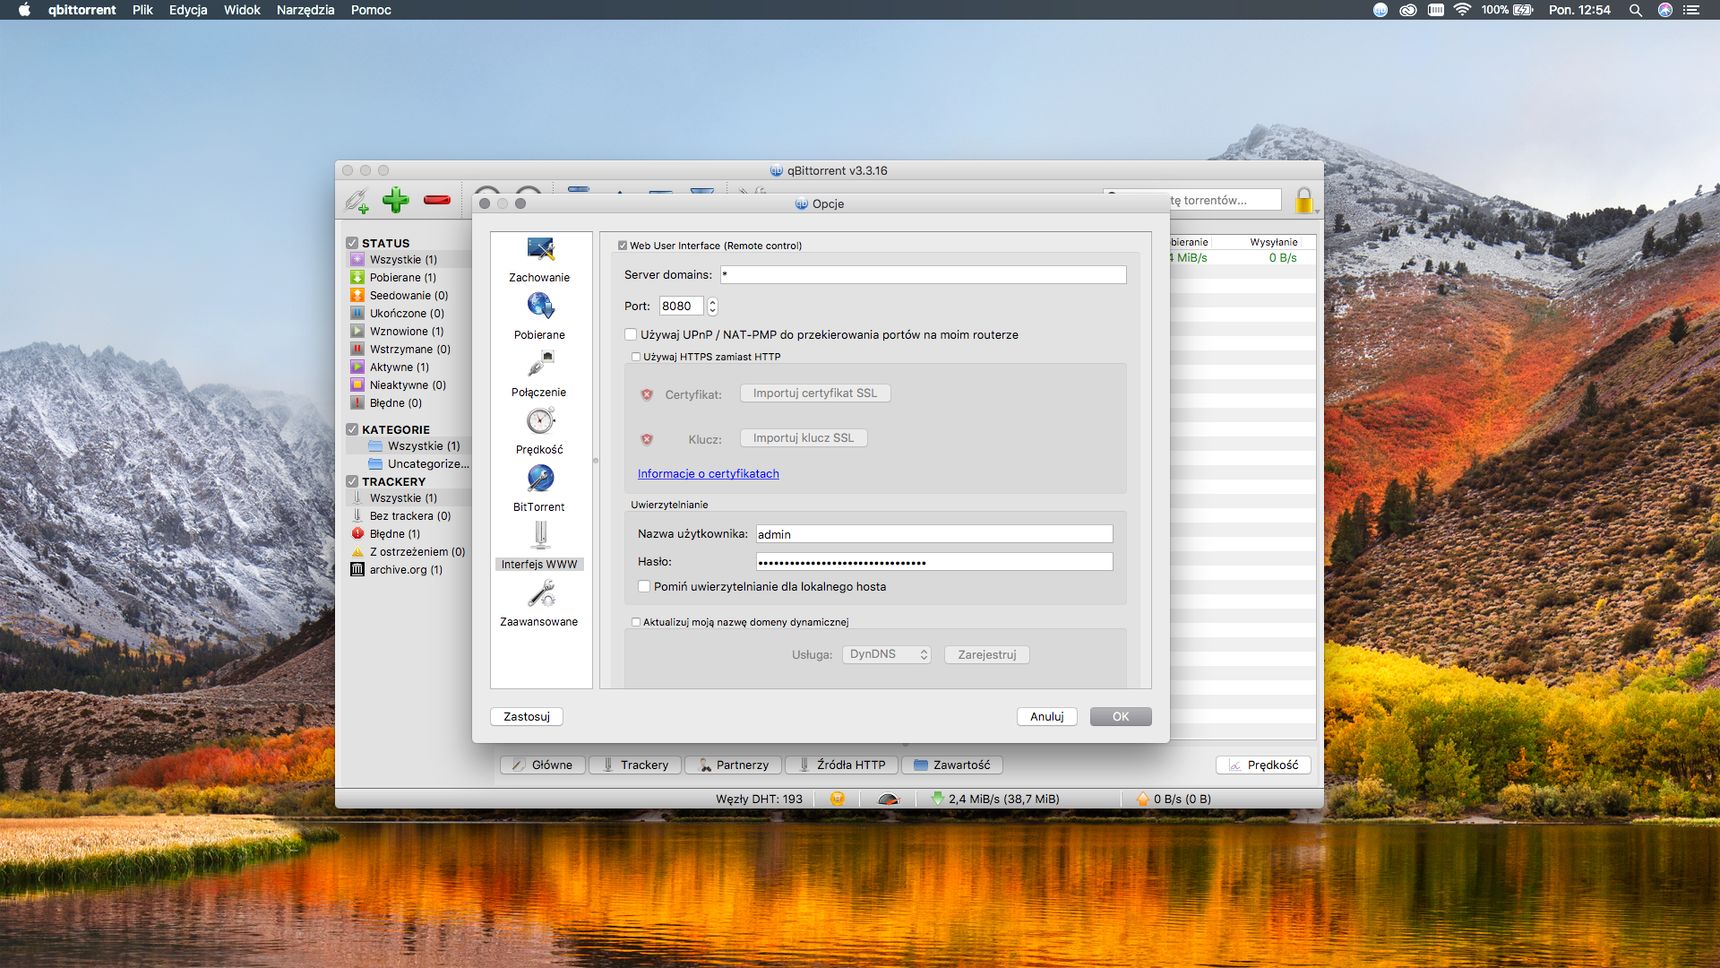This screenshot has height=968, width=1720.
Task: Open the Pomoc menu
Action: point(371,10)
